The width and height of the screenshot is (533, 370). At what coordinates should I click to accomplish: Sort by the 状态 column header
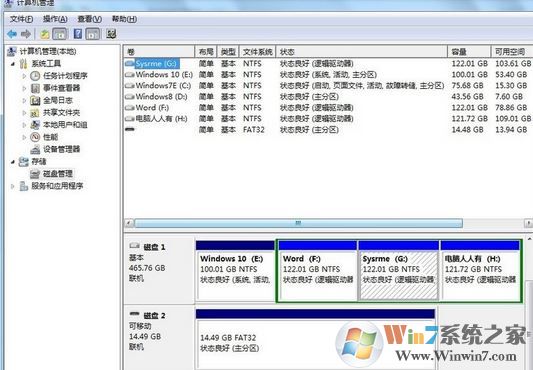362,52
